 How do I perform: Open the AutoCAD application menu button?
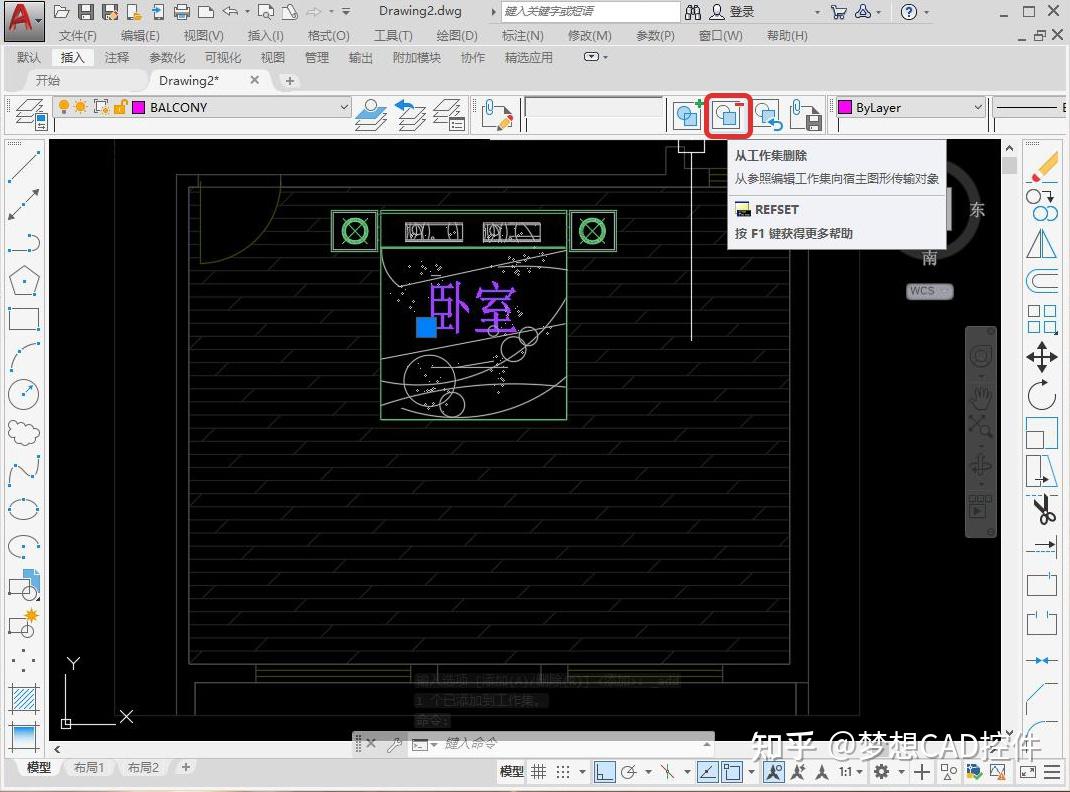click(x=24, y=20)
